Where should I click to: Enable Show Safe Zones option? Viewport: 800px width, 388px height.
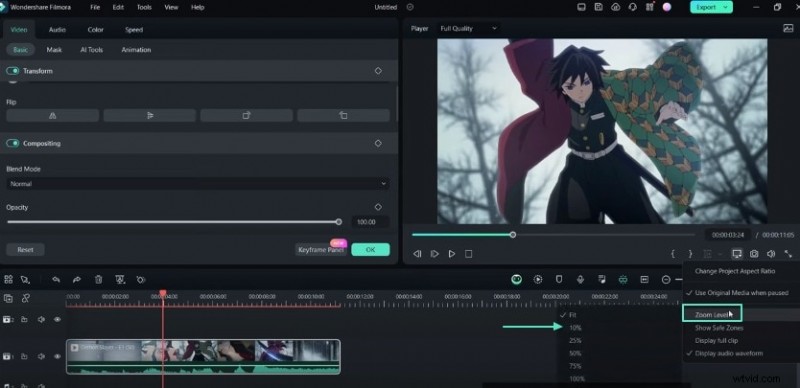719,328
